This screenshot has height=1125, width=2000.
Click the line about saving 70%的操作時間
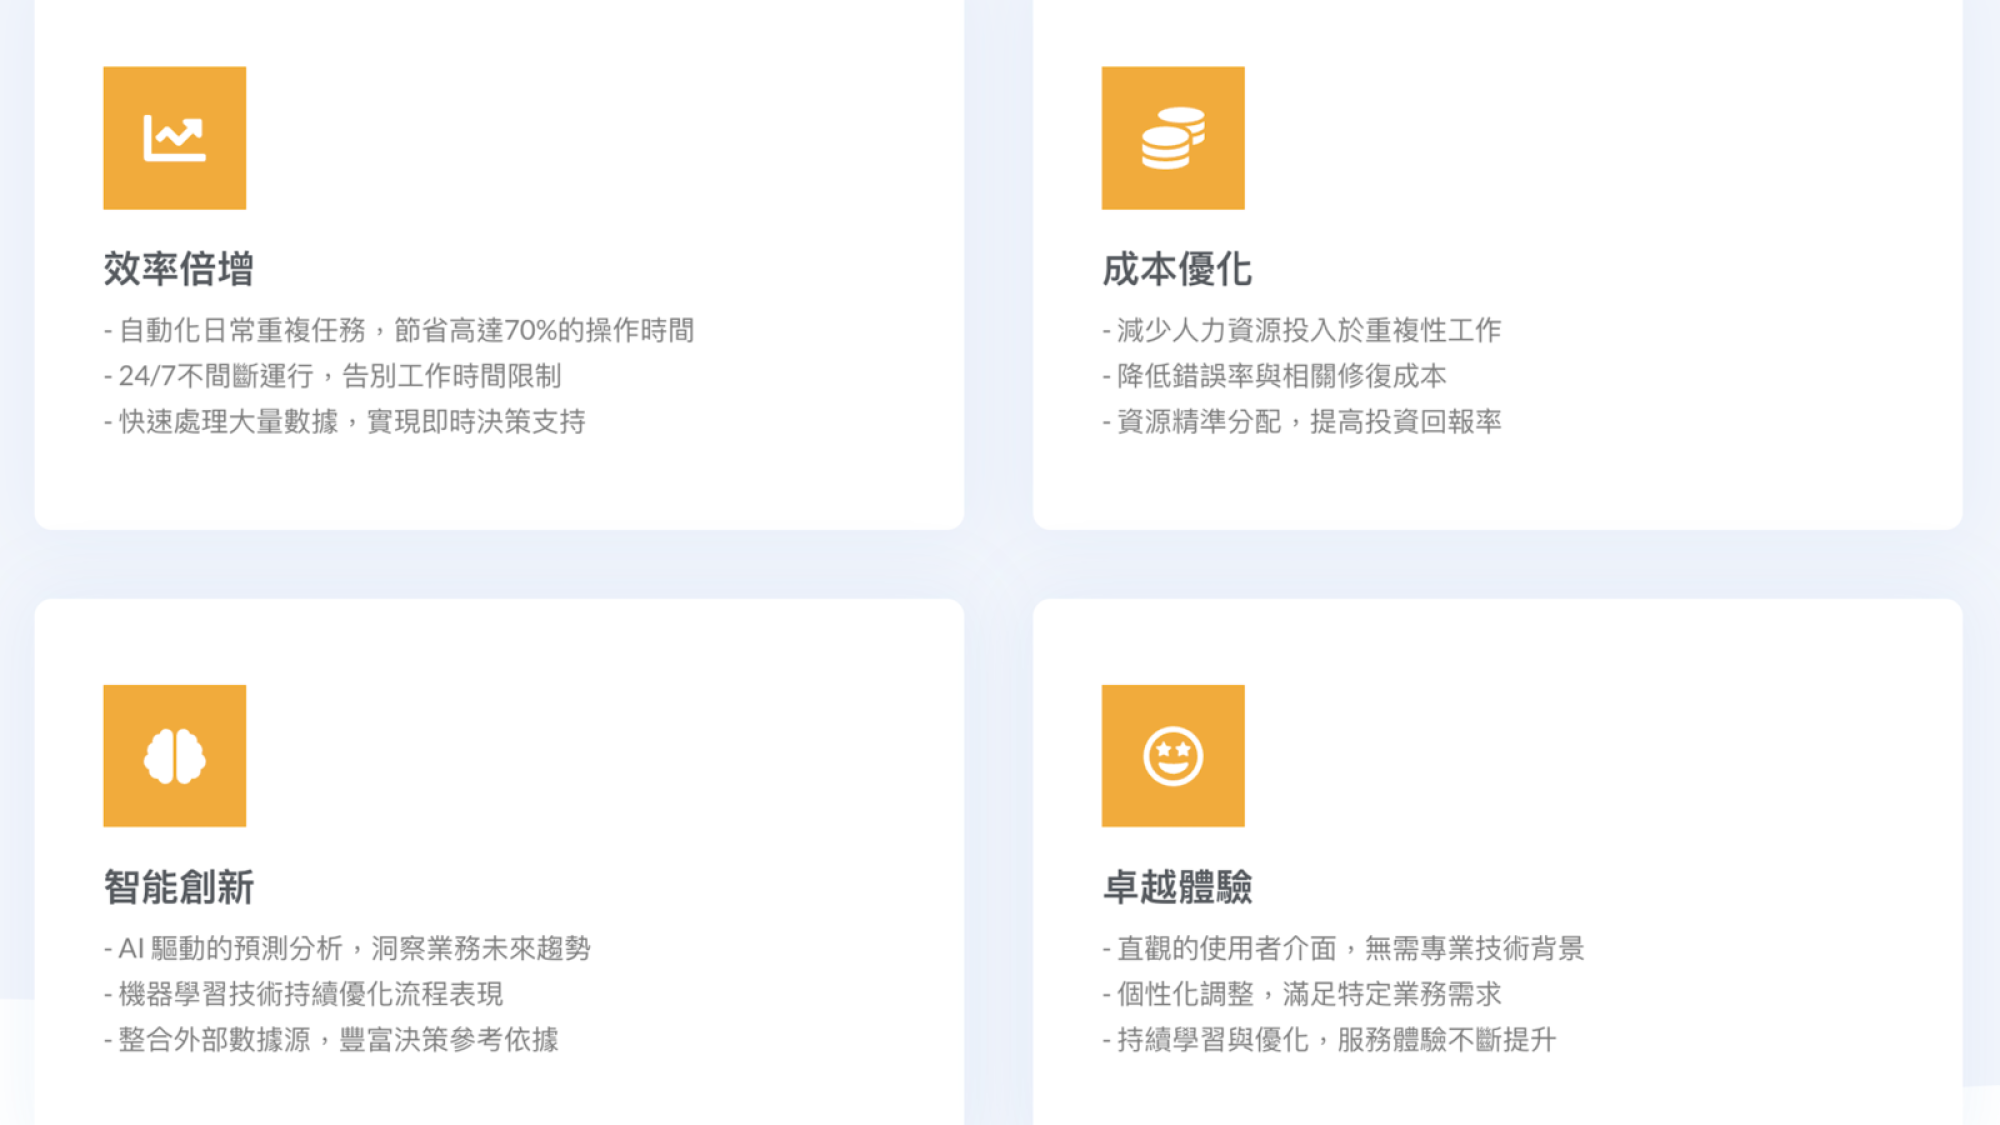pyautogui.click(x=399, y=330)
